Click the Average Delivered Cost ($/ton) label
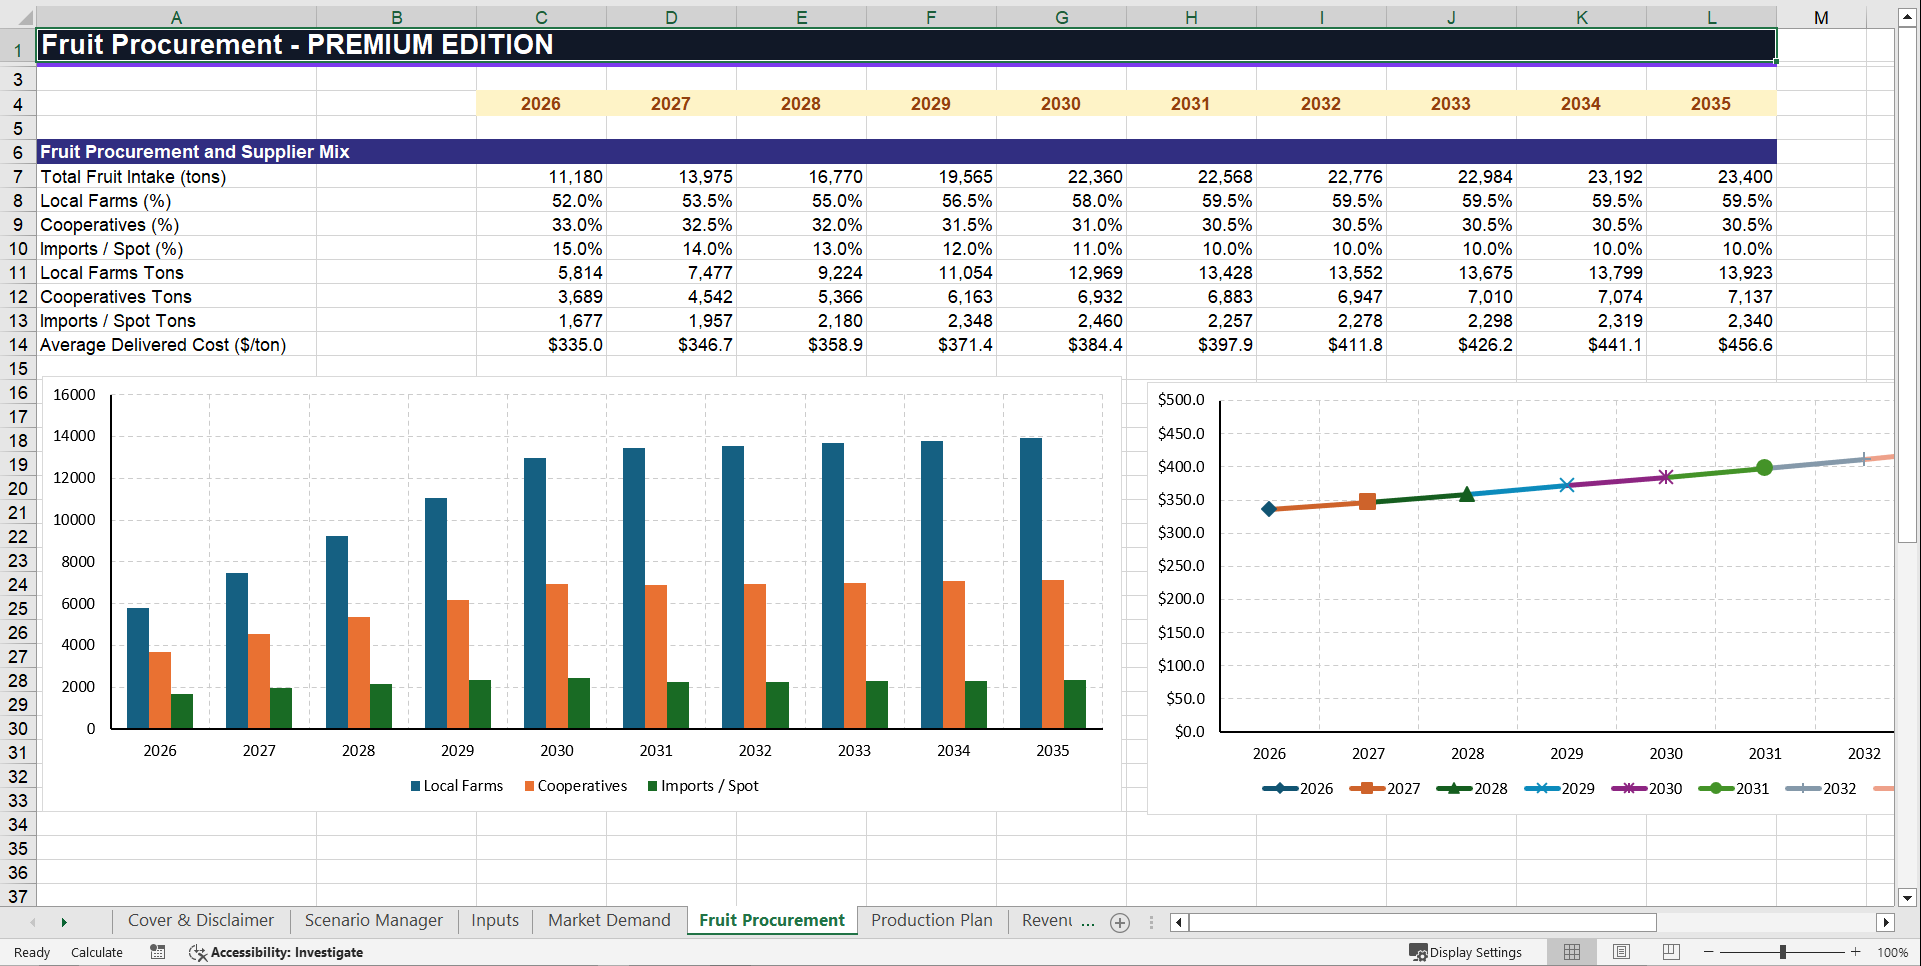Viewport: 1921px width, 966px height. tap(176, 345)
